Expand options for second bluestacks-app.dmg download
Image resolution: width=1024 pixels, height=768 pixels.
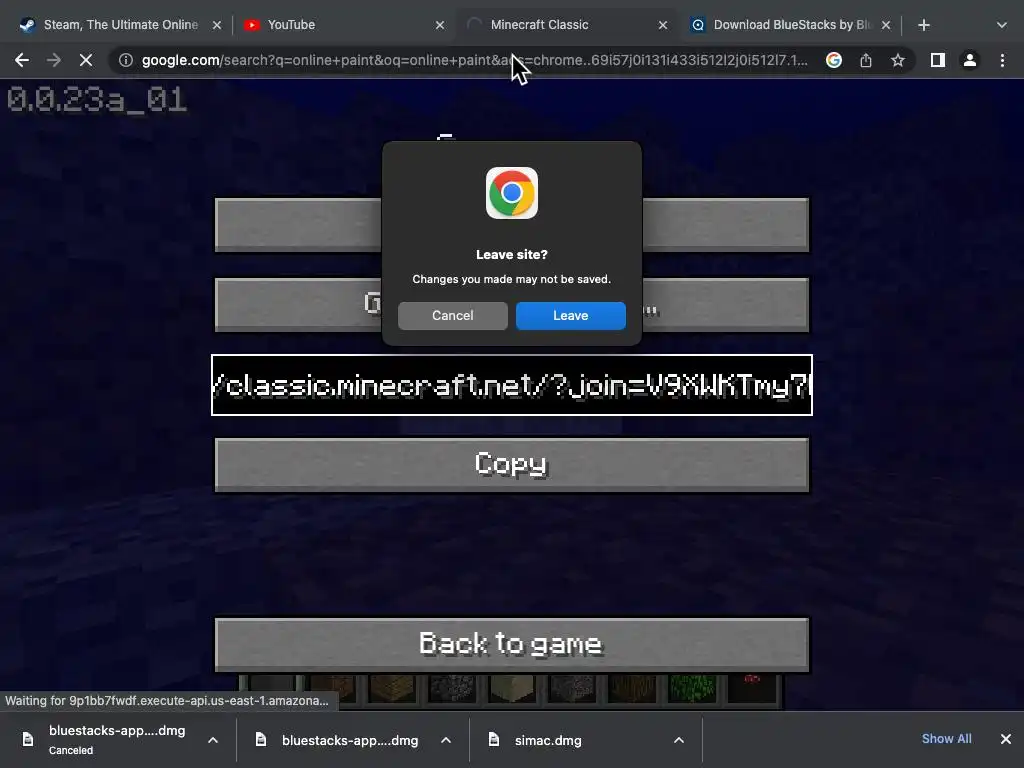[446, 740]
